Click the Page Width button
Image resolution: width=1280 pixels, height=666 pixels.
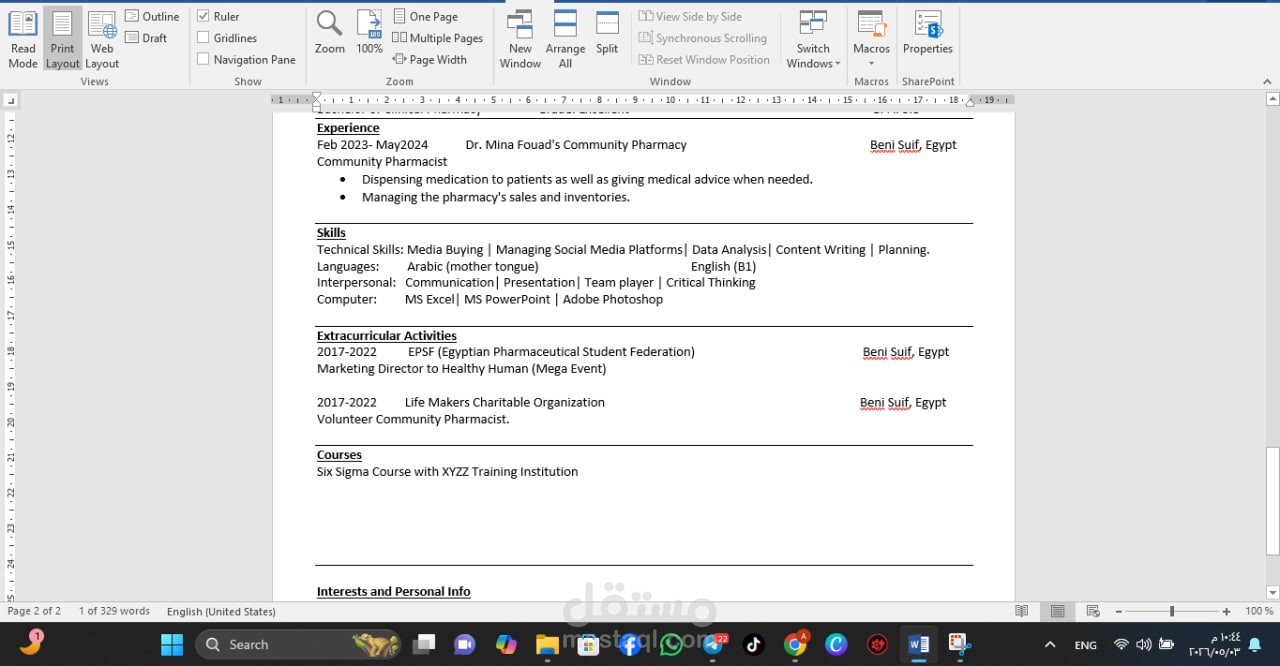(x=430, y=59)
